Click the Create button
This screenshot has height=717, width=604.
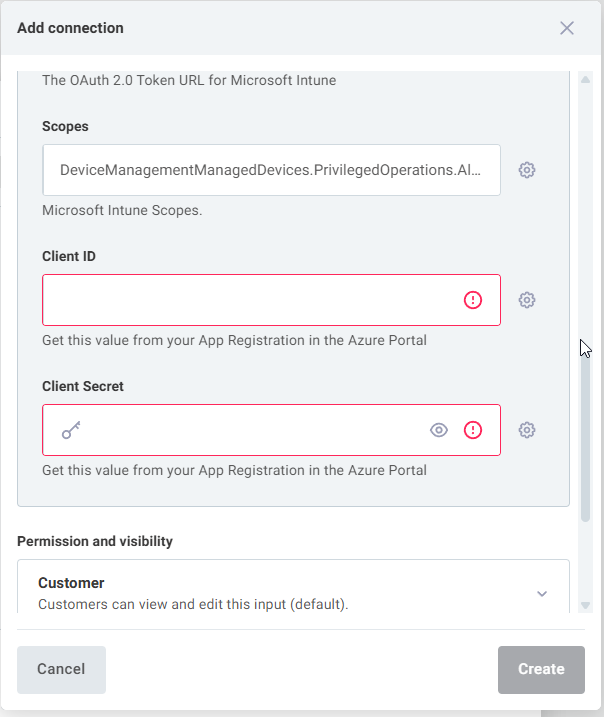pos(541,669)
